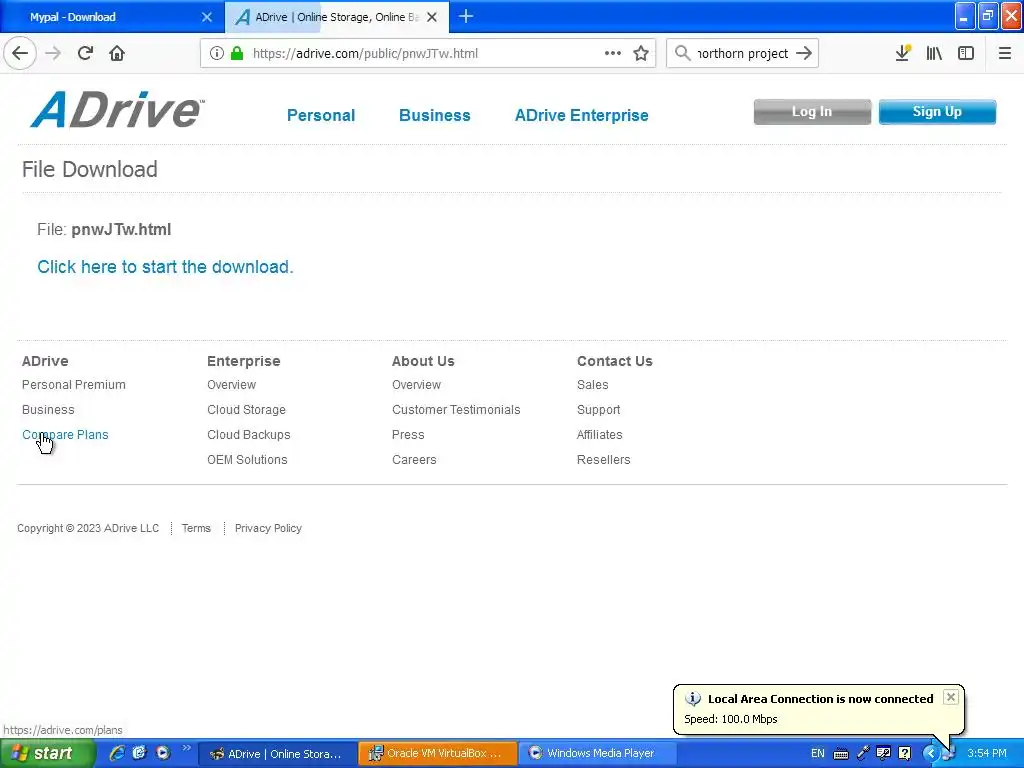Open About Us Overview link
The image size is (1024, 768).
416,385
